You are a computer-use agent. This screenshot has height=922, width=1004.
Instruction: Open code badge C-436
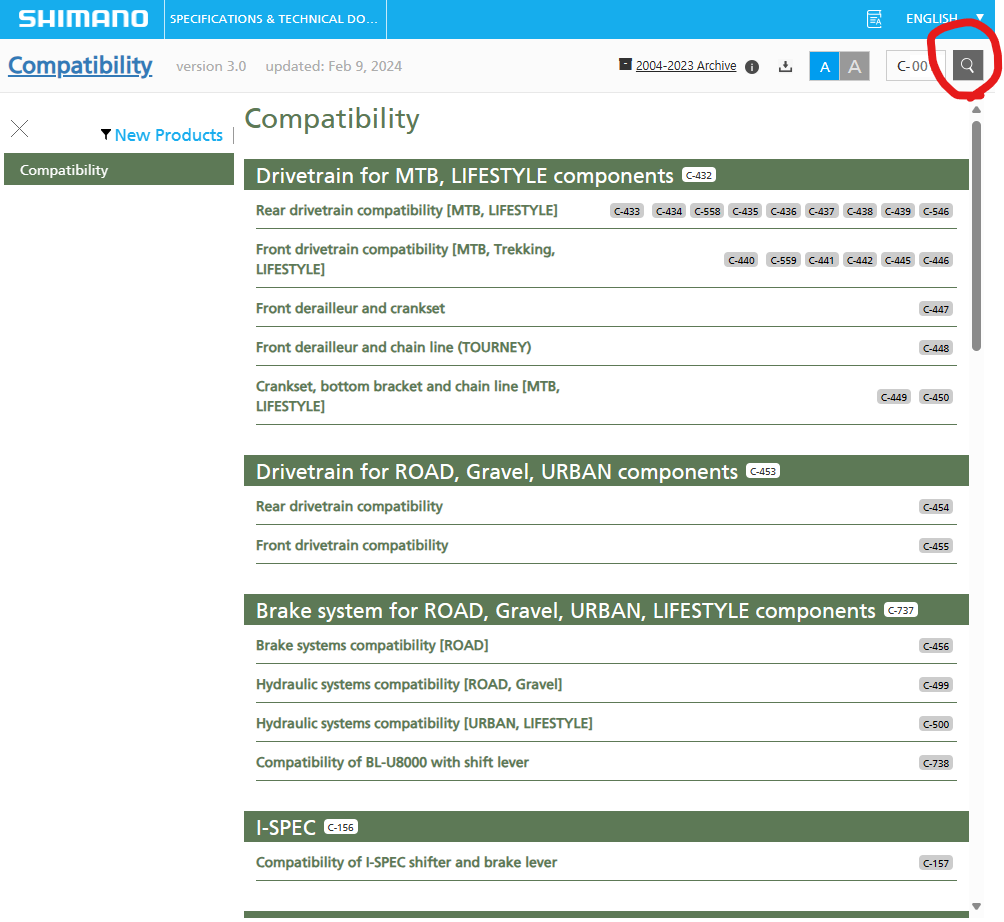[x=783, y=211]
